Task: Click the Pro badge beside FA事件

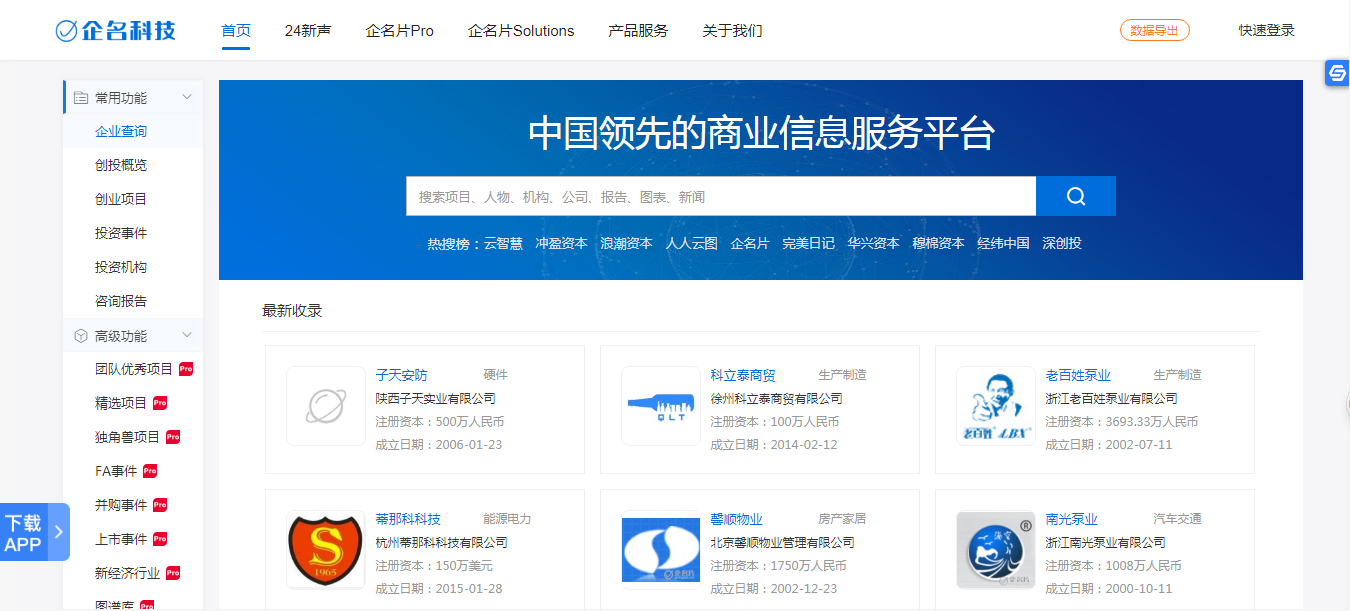Action: pyautogui.click(x=150, y=471)
